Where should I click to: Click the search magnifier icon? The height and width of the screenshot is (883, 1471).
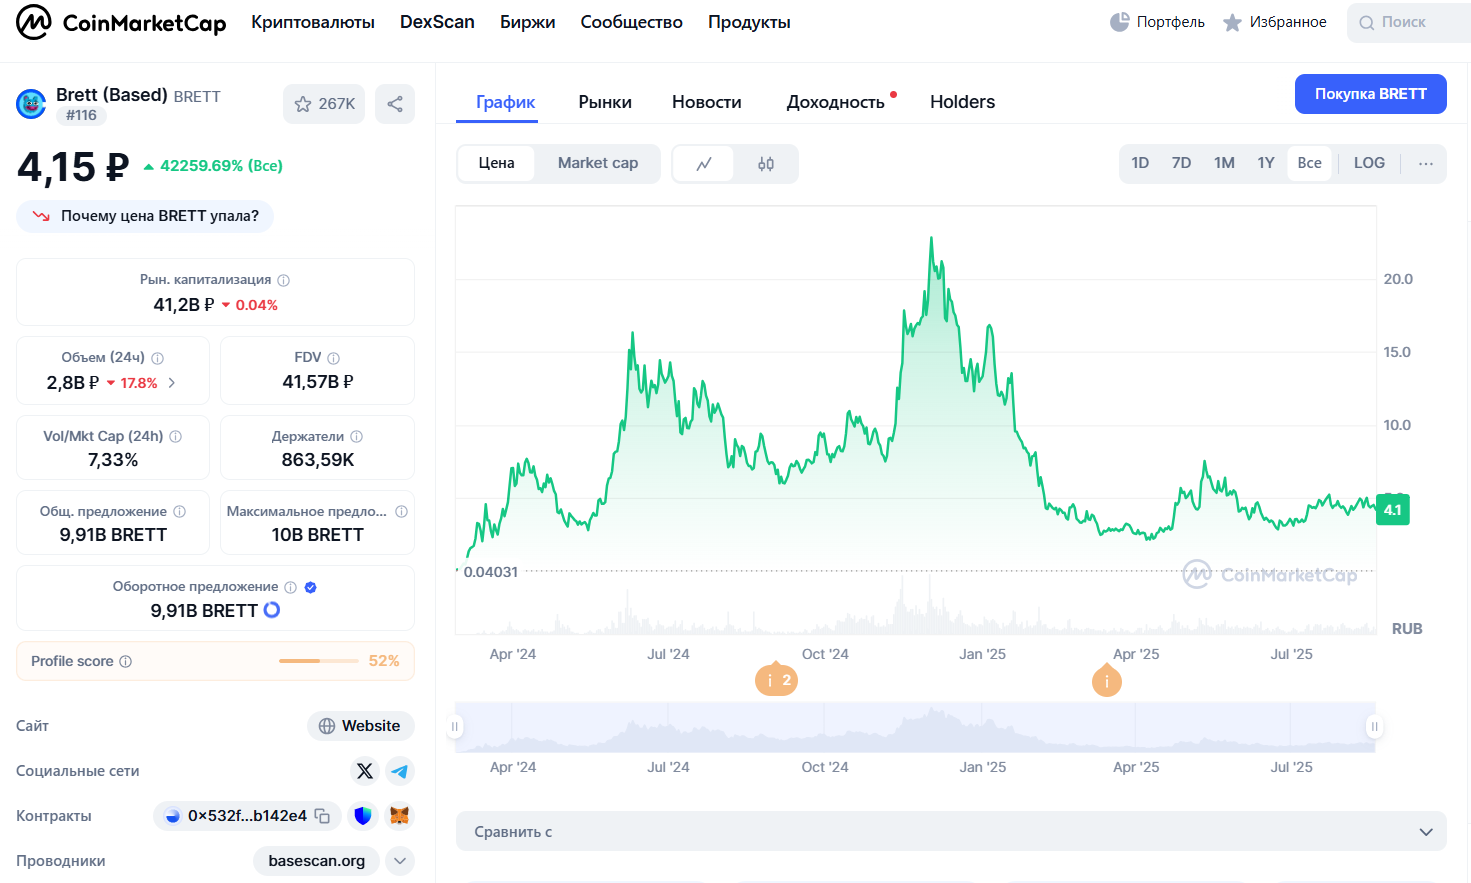pos(1366,22)
